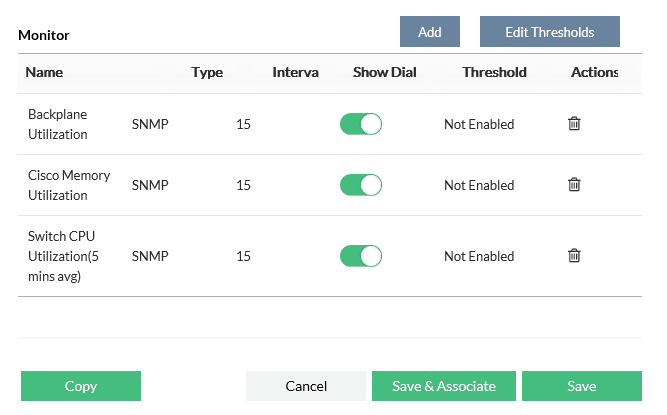Delete the Backplane Utilization monitor
Screen dimensions: 667x415
click(574, 124)
